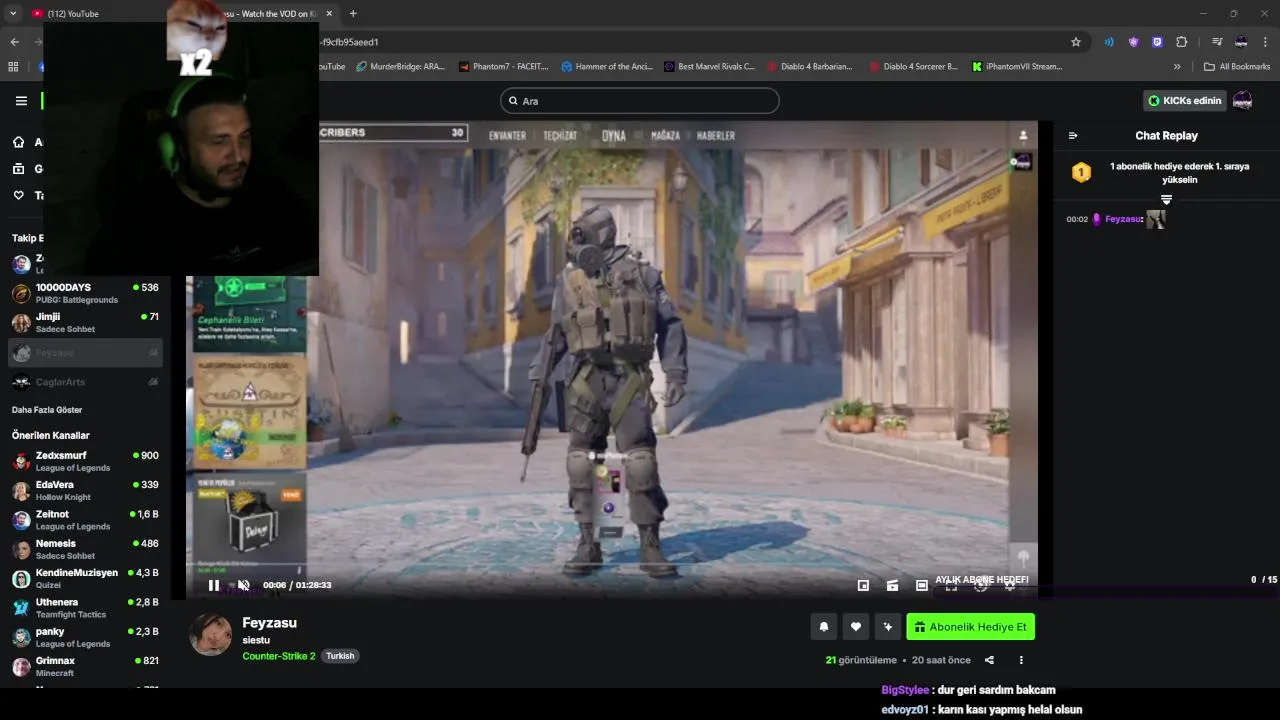Open Feyzasu's profile picture
The width and height of the screenshot is (1280, 720).
[211, 635]
